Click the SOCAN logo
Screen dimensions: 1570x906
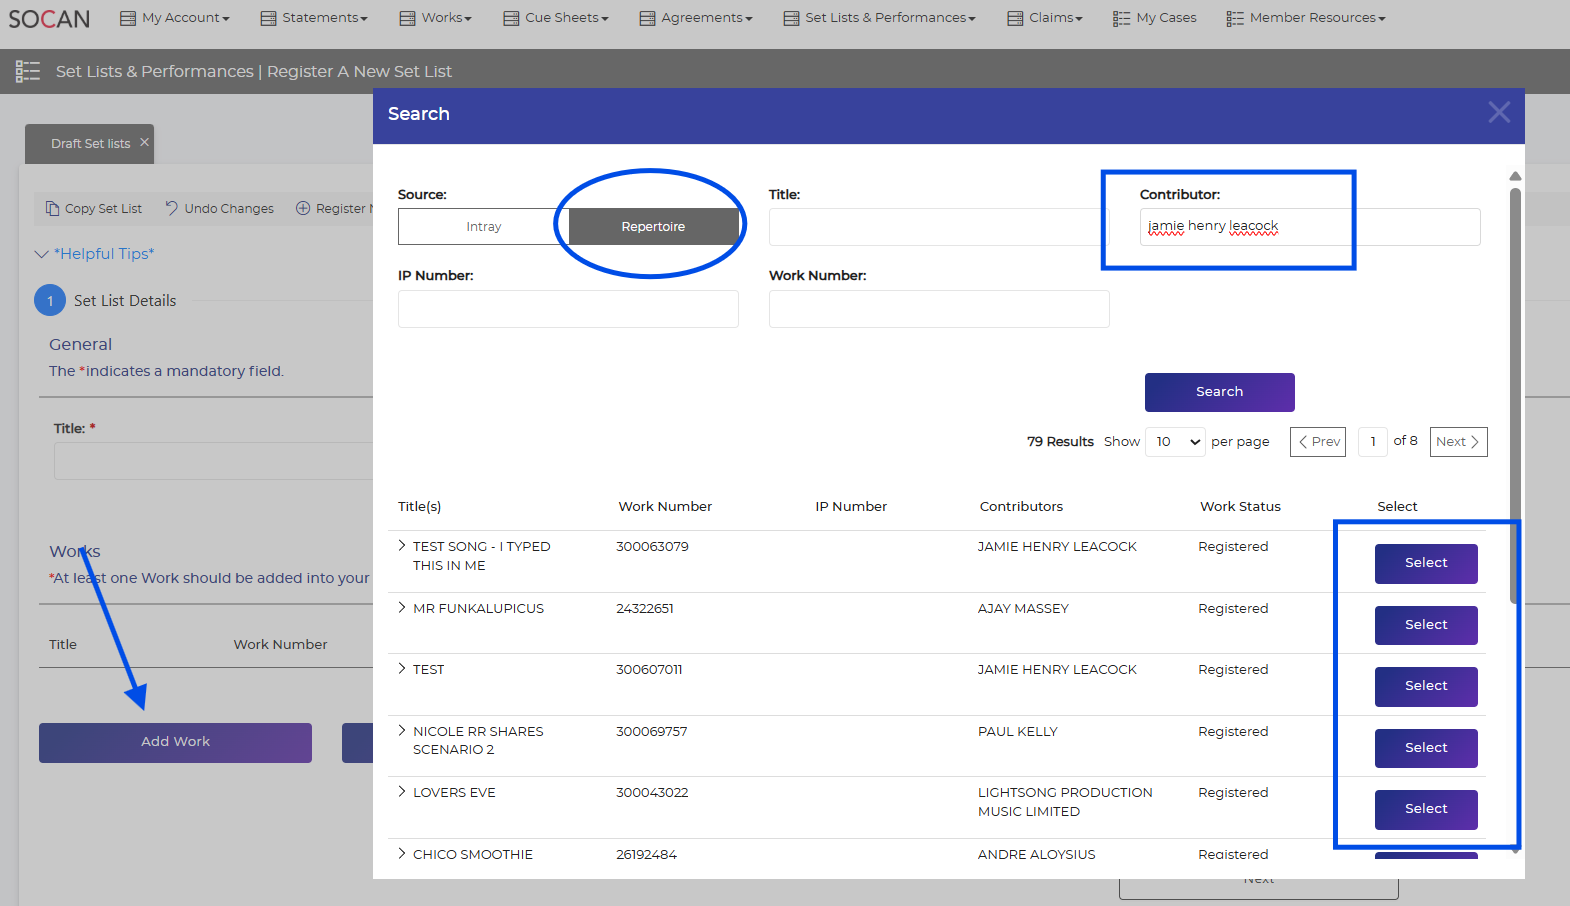point(49,19)
